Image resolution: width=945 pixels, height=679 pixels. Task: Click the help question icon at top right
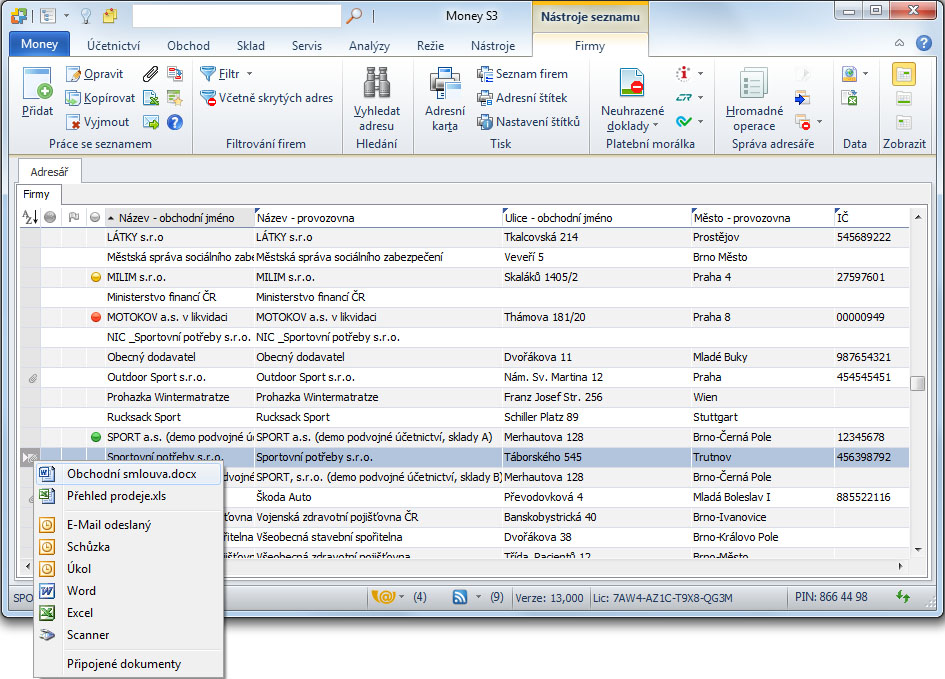coord(923,43)
